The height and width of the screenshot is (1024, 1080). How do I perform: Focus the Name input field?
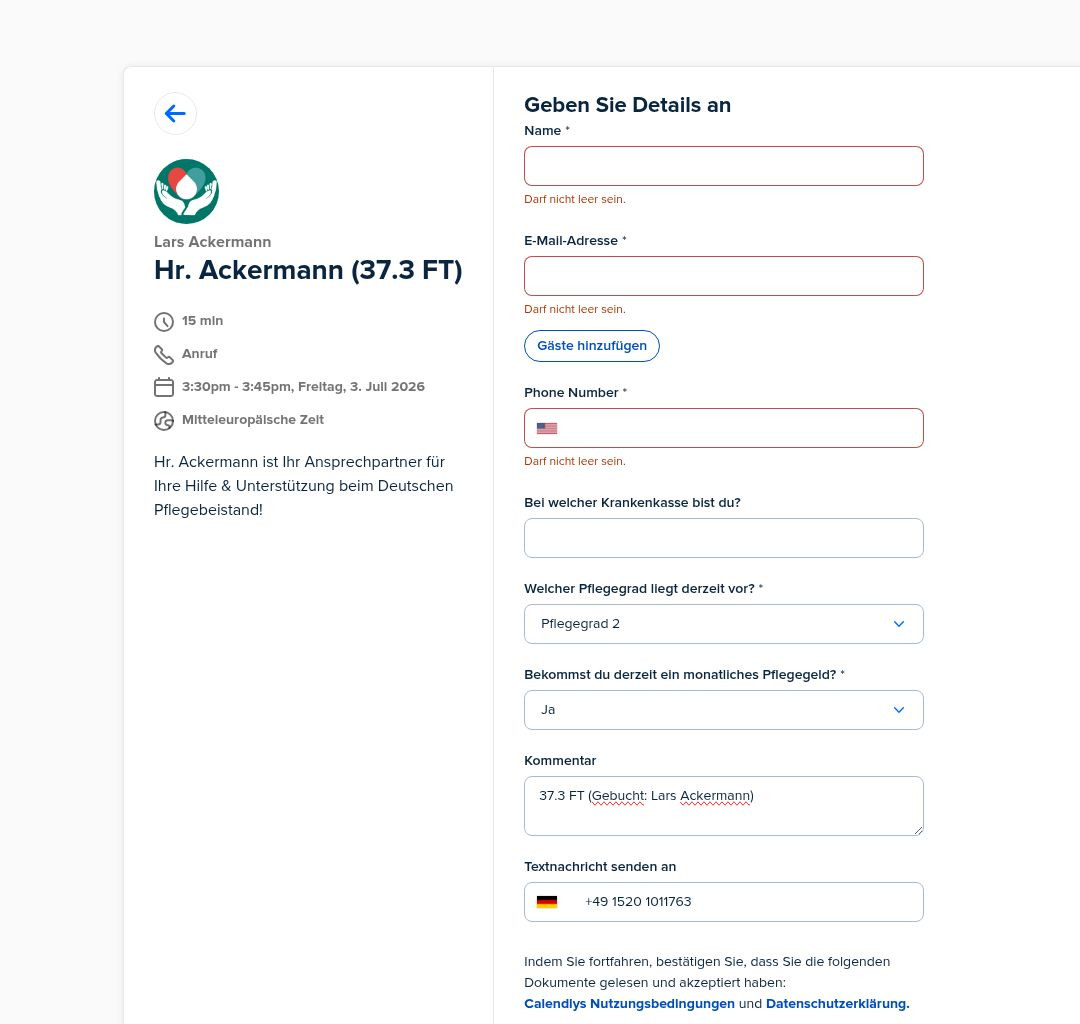click(x=724, y=166)
